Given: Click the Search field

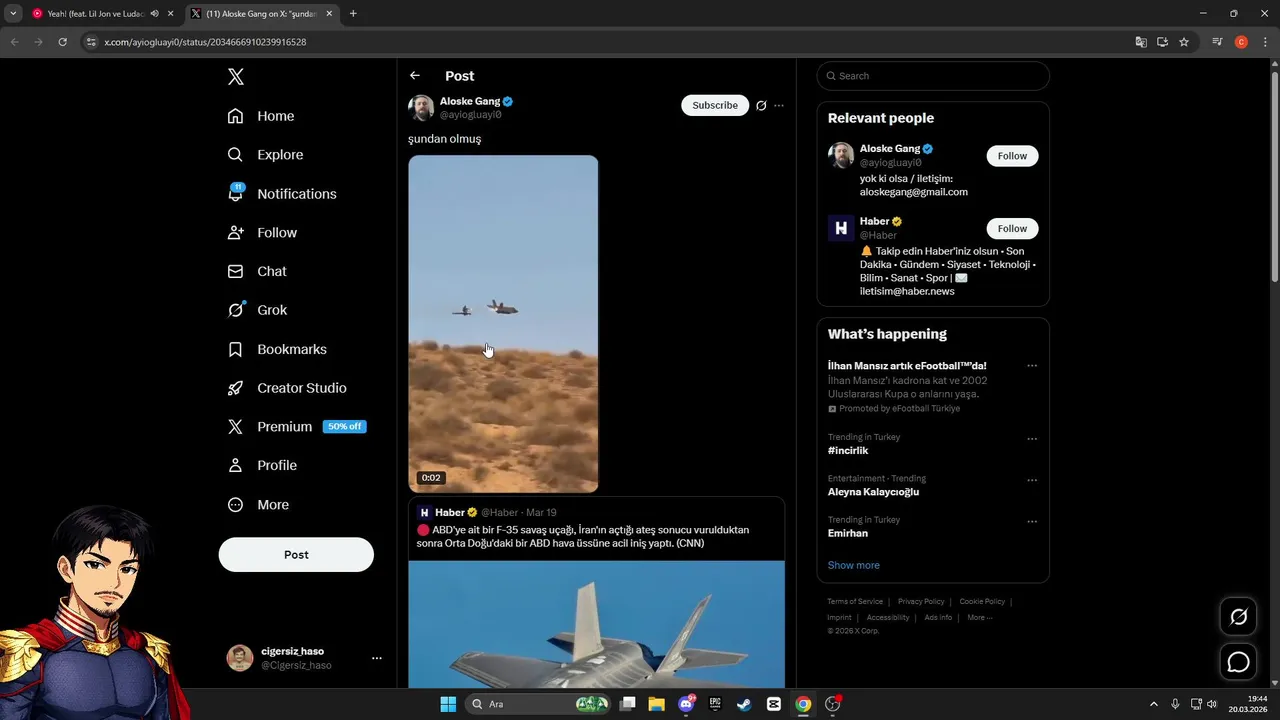Looking at the screenshot, I should (x=933, y=76).
